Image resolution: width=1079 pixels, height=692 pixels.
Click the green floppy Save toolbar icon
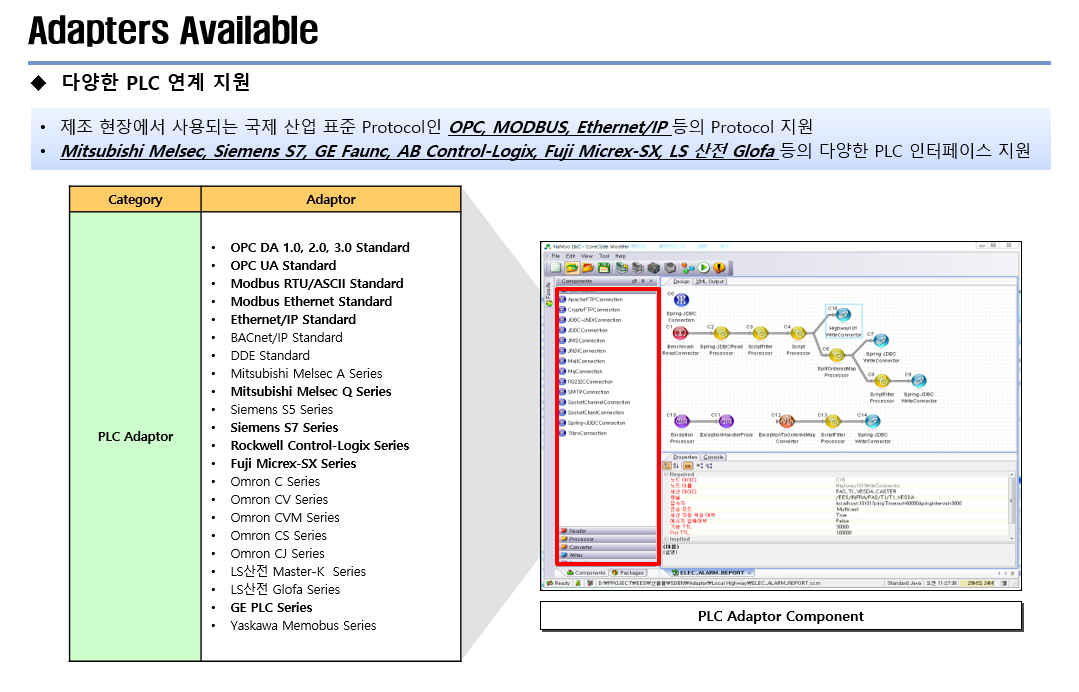point(604,268)
